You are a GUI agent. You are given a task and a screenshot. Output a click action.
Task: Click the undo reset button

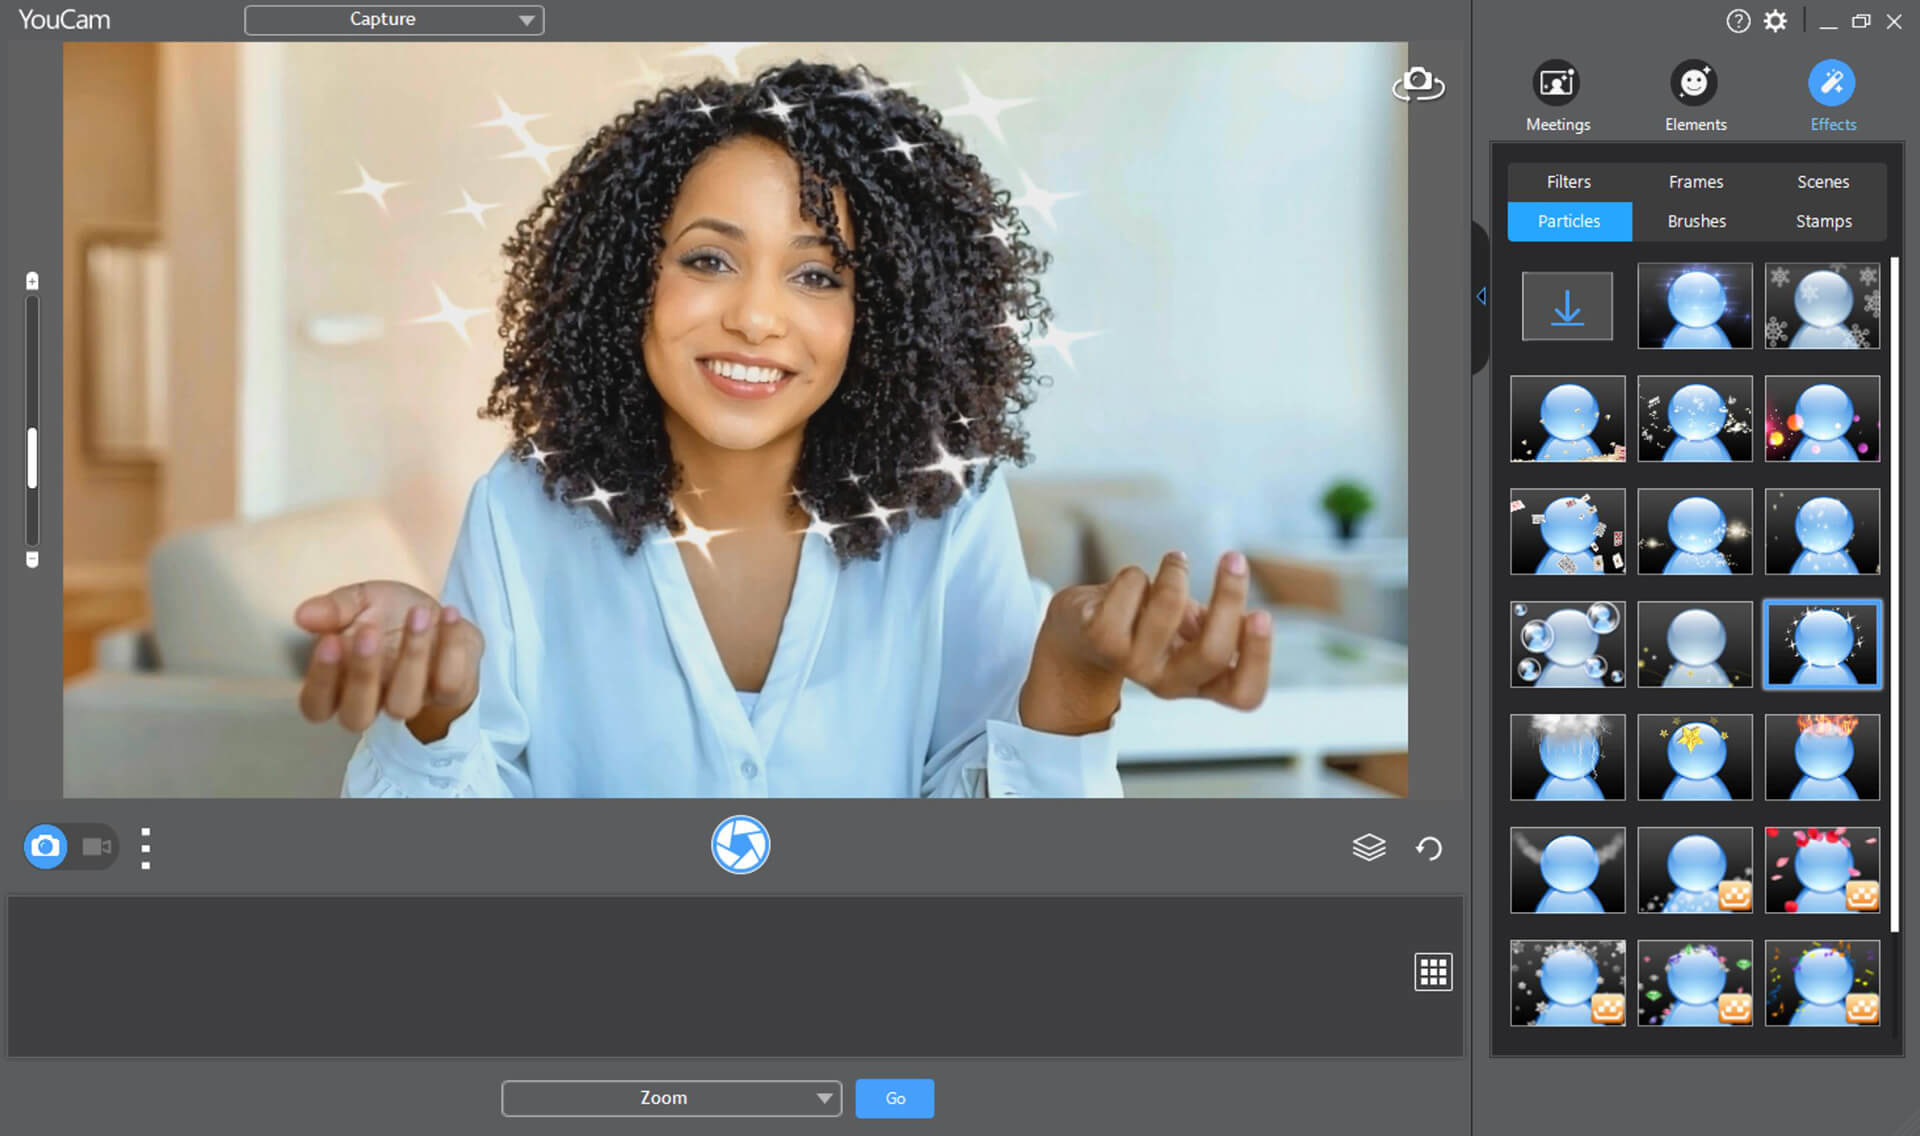1428,848
